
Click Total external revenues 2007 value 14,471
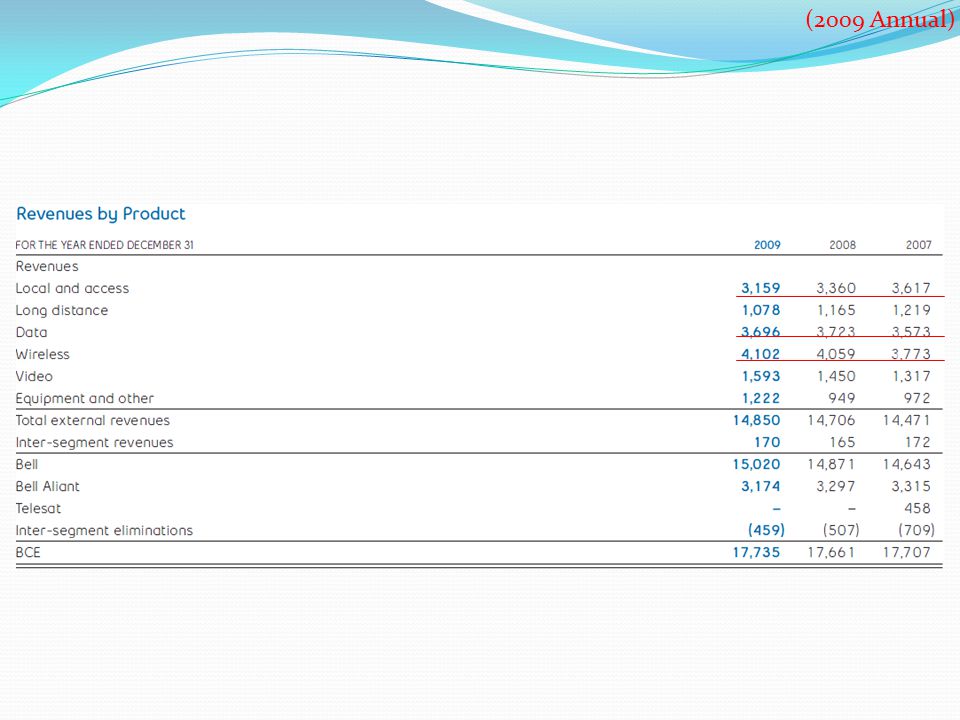coord(907,421)
